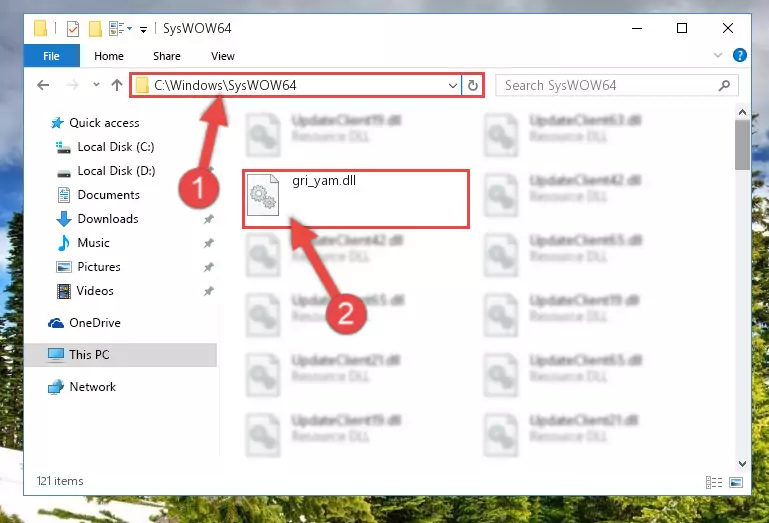Viewport: 769px width, 523px height.
Task: Open Local Disk (D:) in the sidebar
Action: (x=116, y=171)
